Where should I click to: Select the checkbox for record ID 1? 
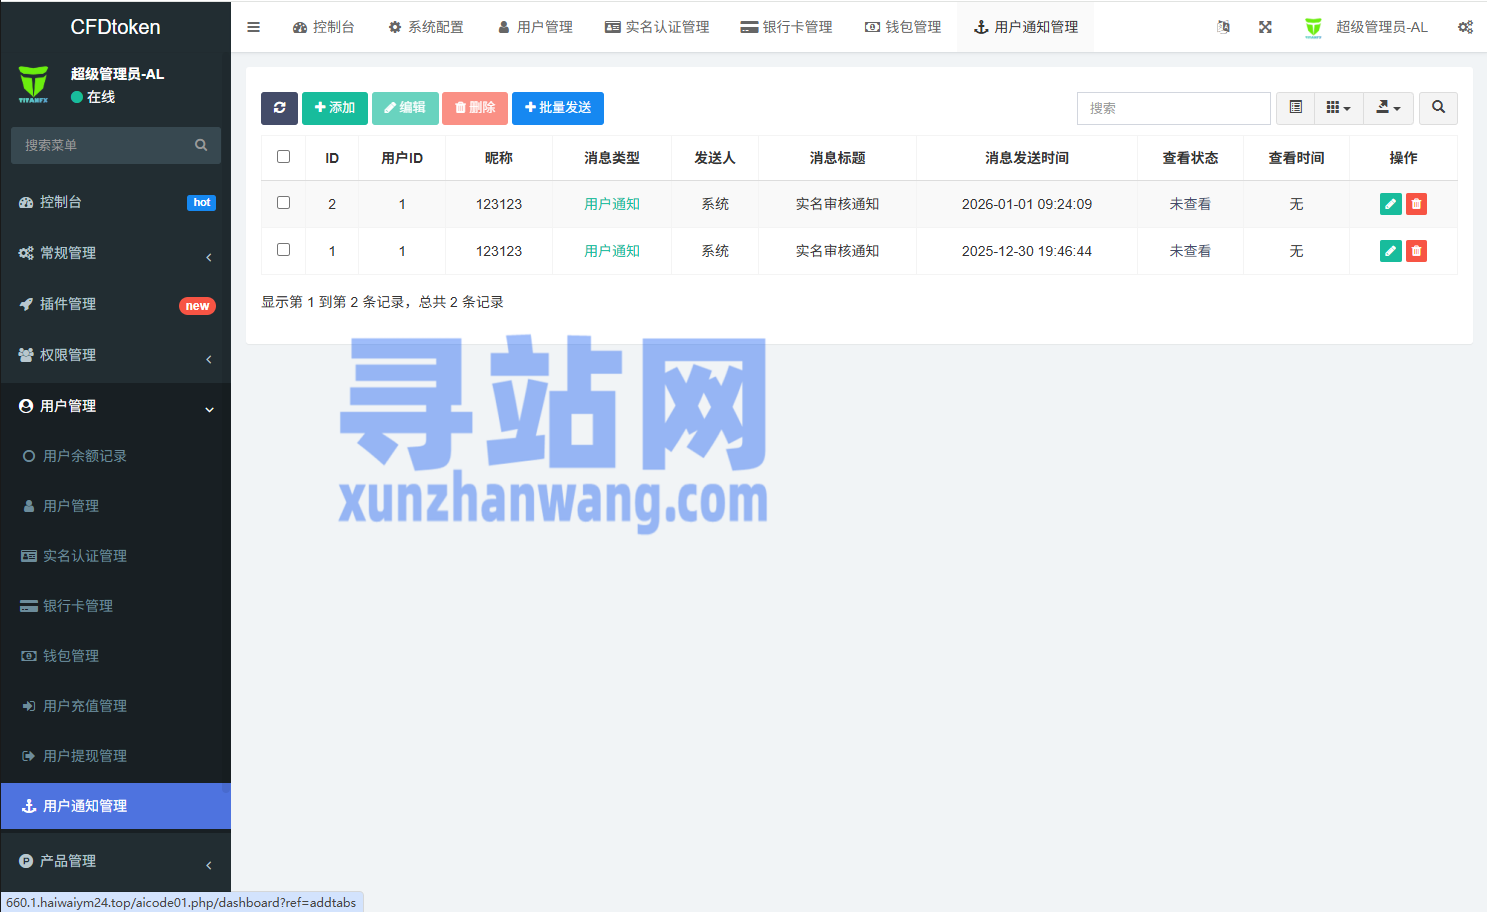(x=284, y=250)
